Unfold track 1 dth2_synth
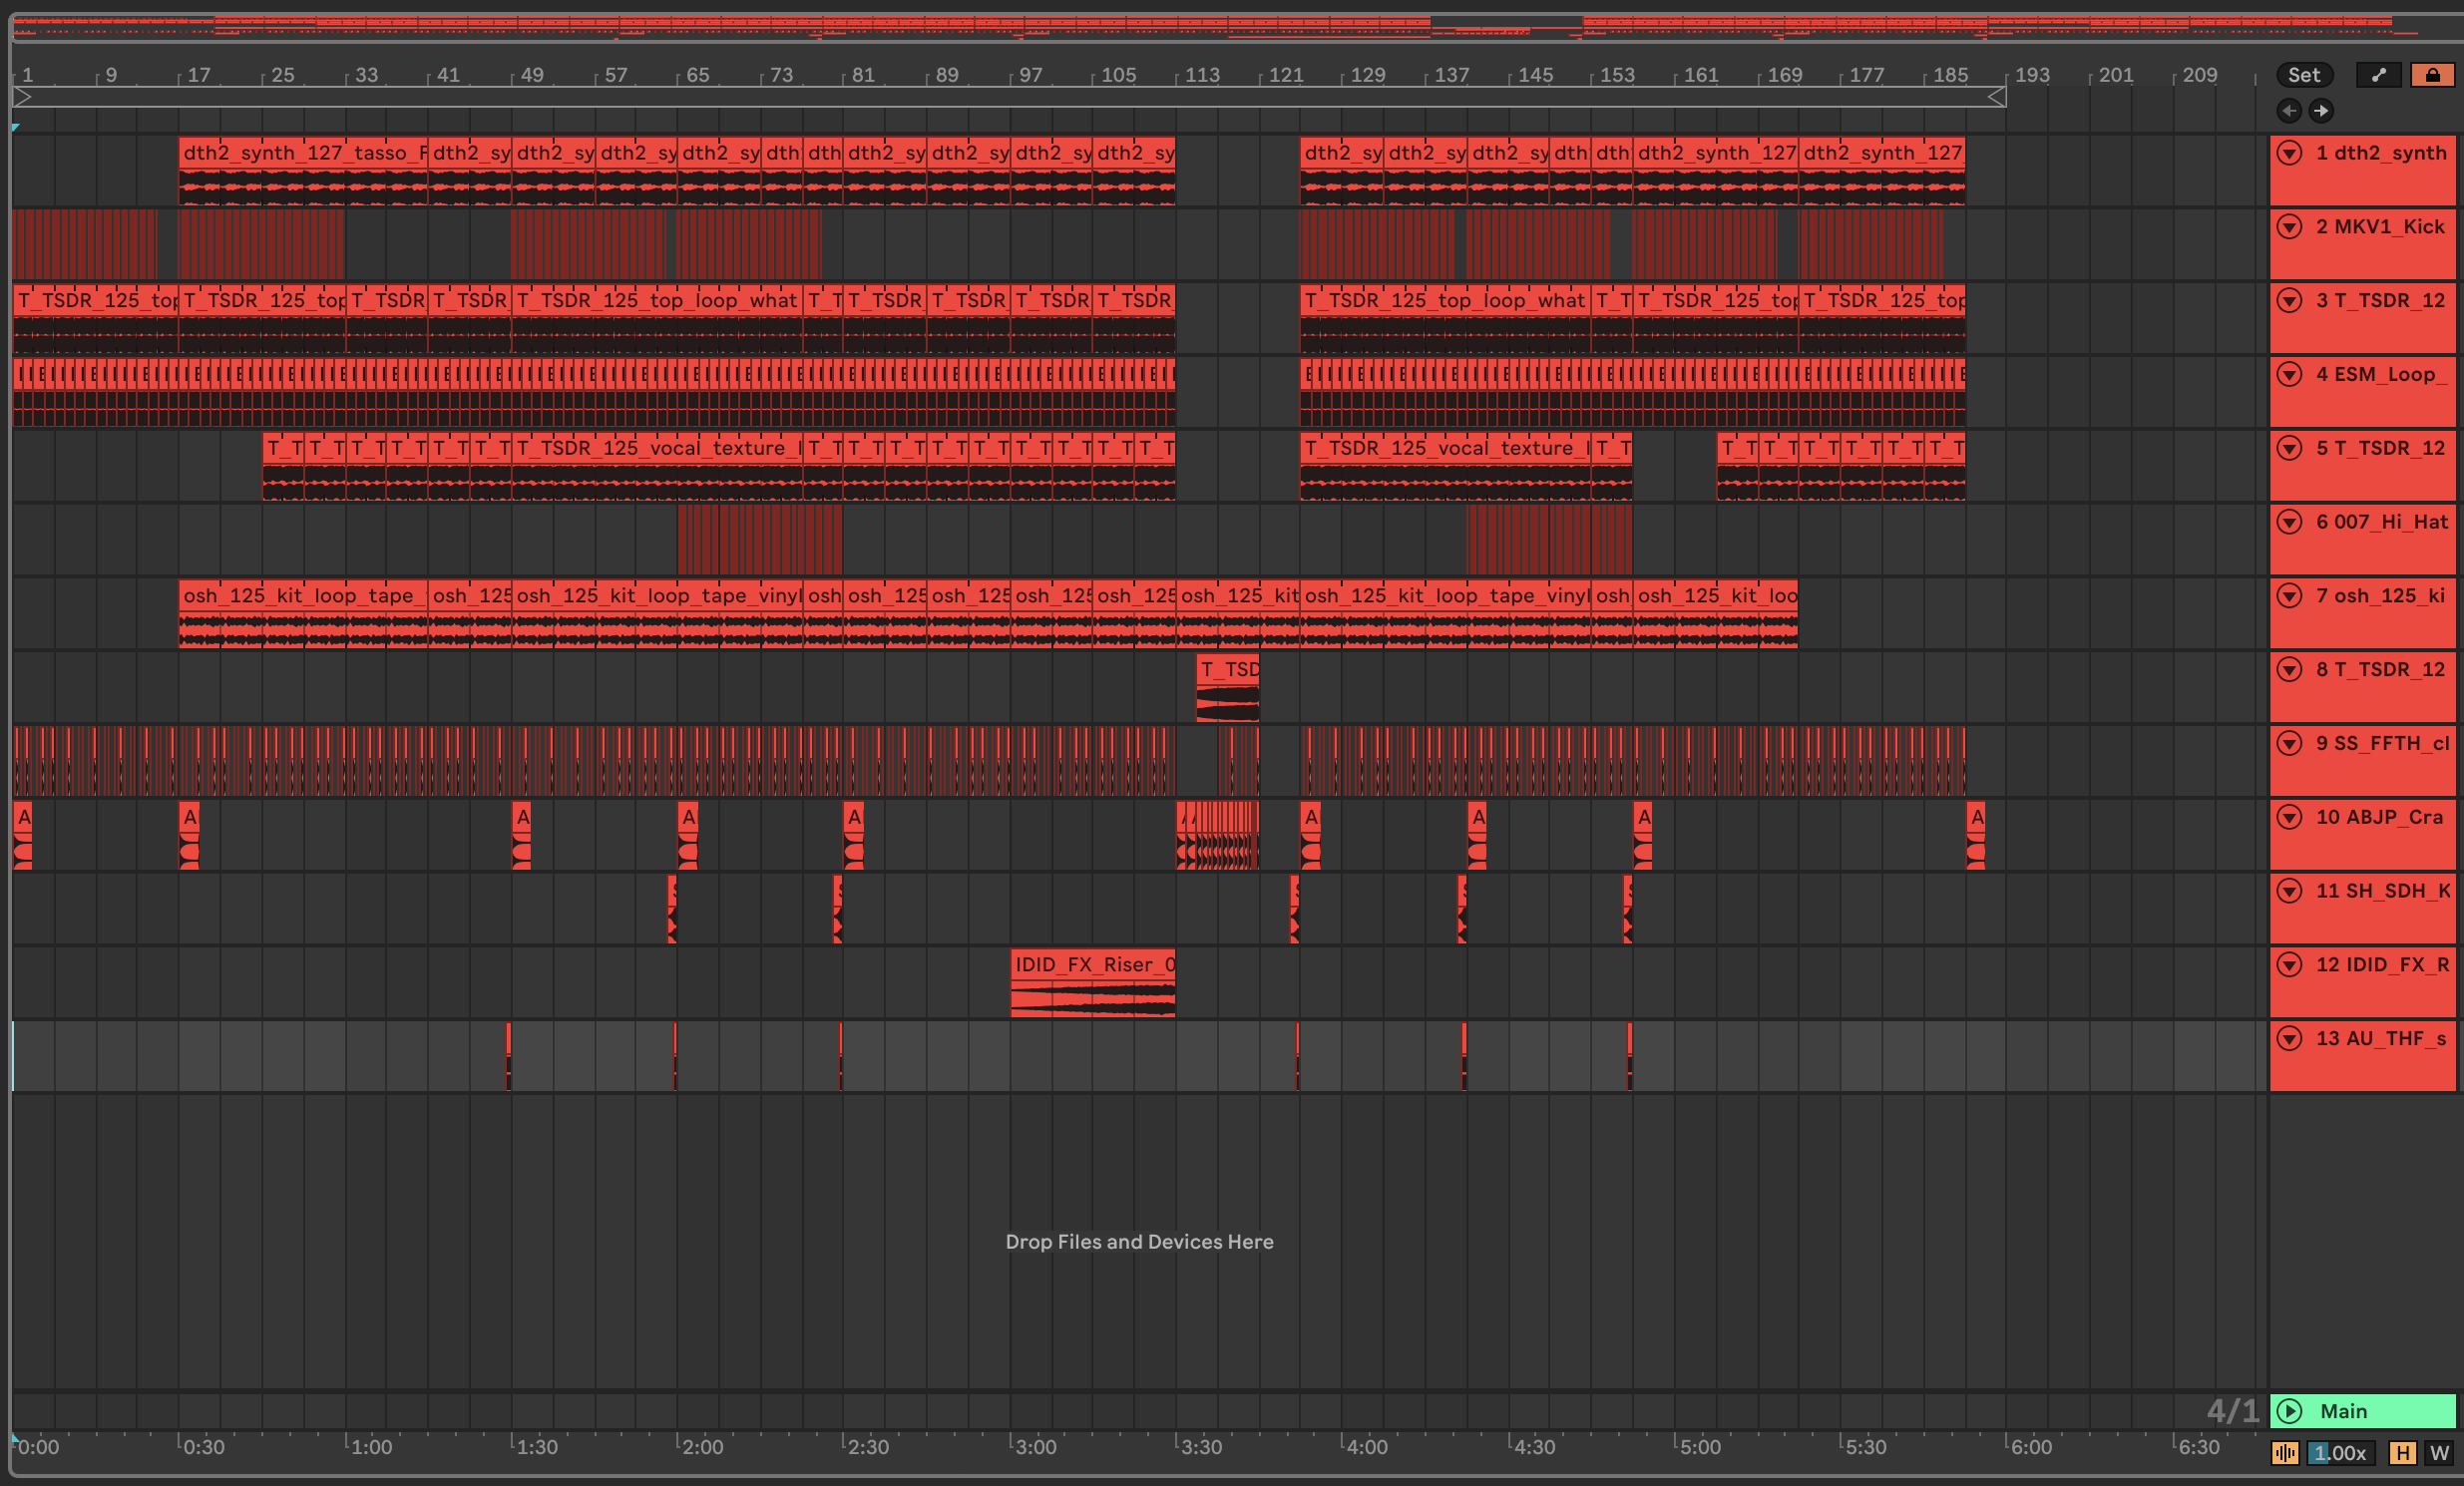 tap(2289, 153)
